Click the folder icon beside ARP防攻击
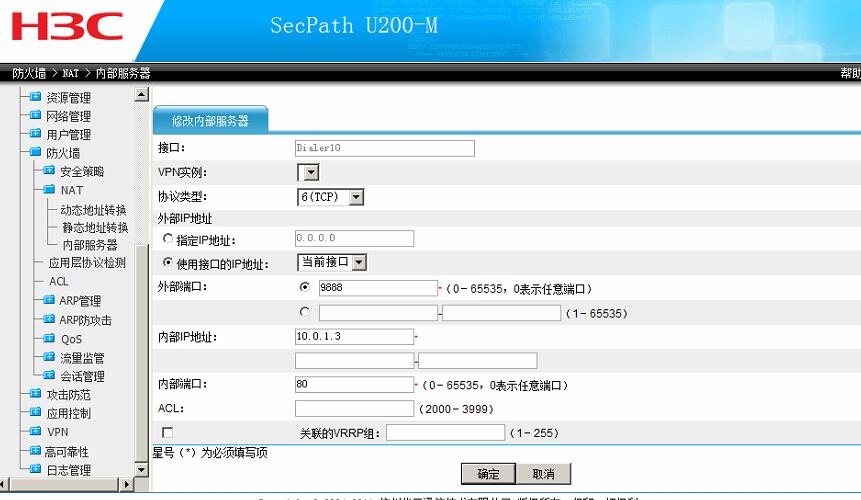Image resolution: width=861 pixels, height=500 pixels. [x=49, y=319]
